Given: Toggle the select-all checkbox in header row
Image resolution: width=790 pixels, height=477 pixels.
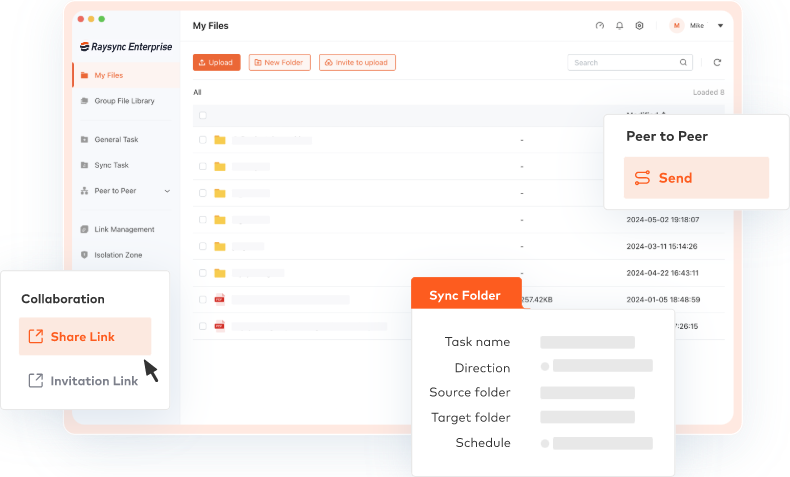Looking at the screenshot, I should [202, 115].
